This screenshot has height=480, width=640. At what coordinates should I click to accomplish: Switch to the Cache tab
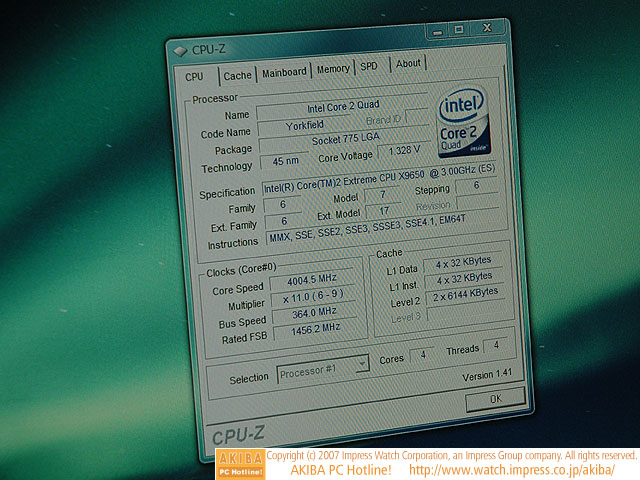tap(237, 75)
